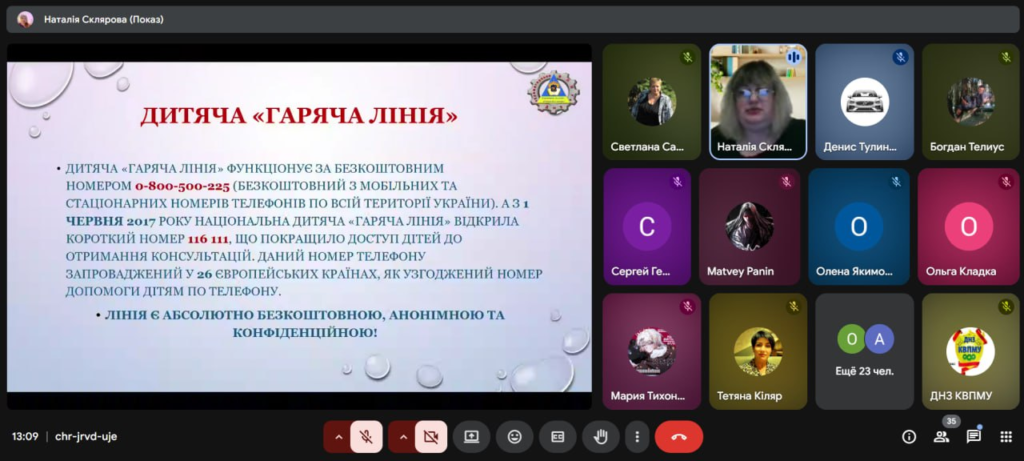Select Matvey Panin participant tile
Image resolution: width=1024 pixels, height=461 pixels.
pyautogui.click(x=749, y=226)
